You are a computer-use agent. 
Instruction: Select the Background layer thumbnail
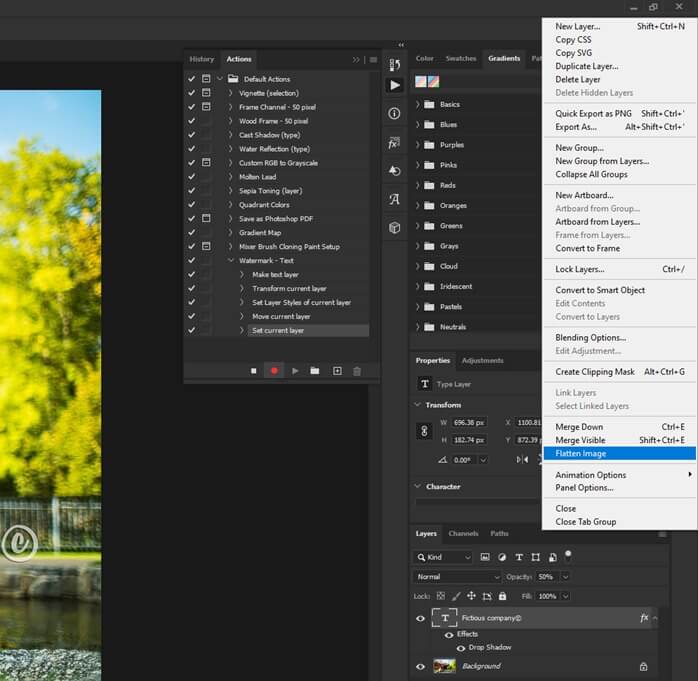[x=445, y=666]
